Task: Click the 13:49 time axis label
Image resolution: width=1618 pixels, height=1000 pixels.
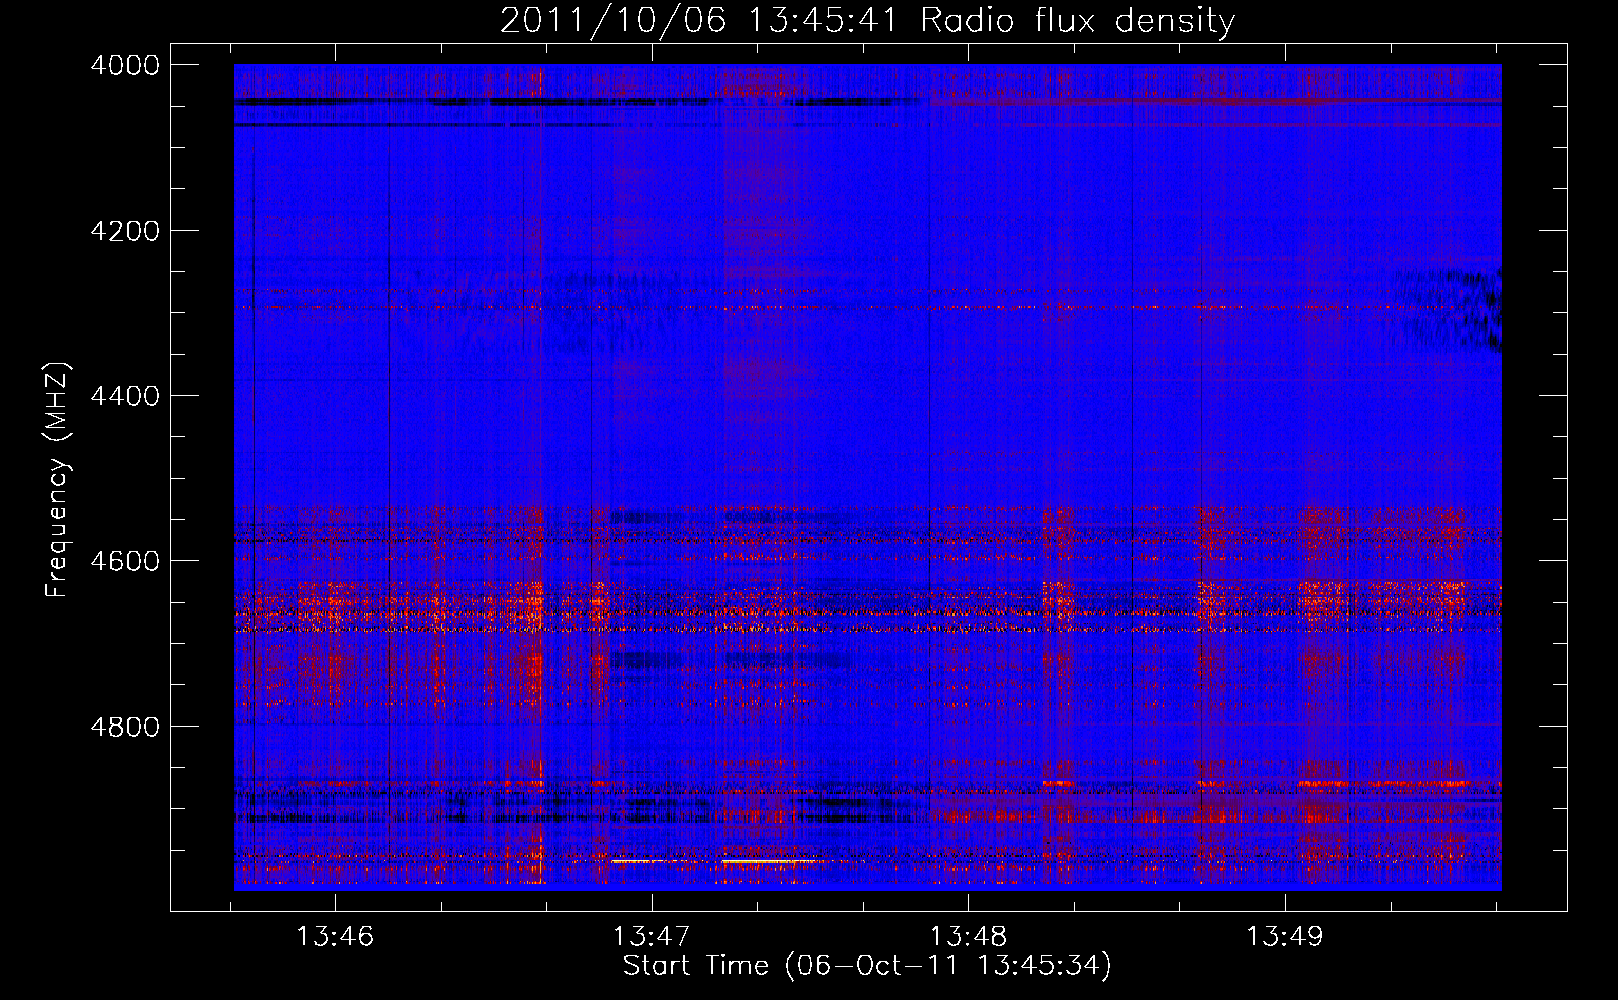Action: click(1284, 937)
